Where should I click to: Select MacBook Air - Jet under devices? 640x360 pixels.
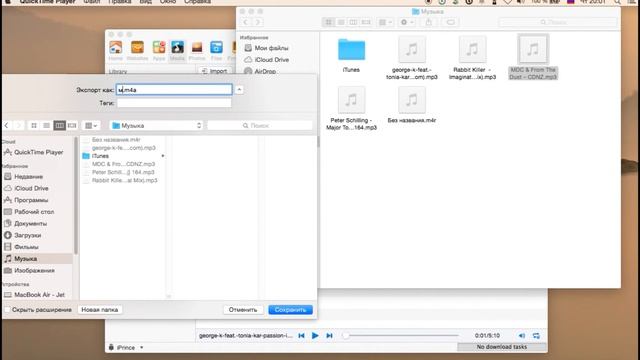[35, 295]
